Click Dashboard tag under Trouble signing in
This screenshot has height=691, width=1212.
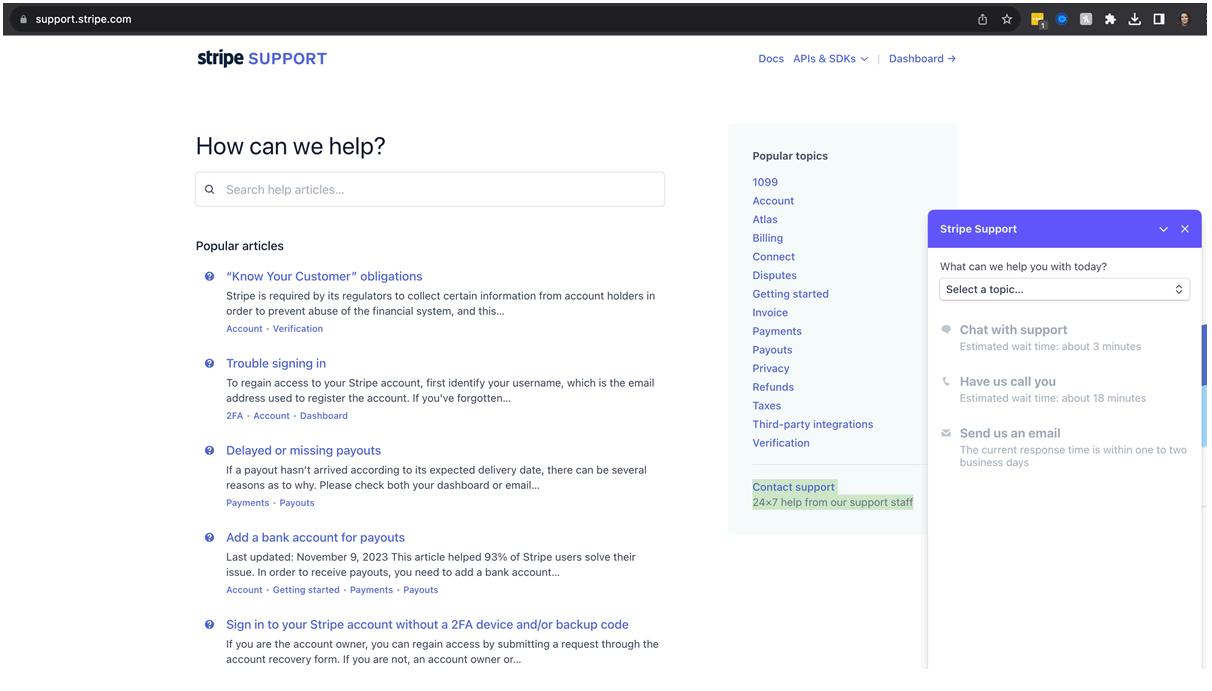click(324, 416)
